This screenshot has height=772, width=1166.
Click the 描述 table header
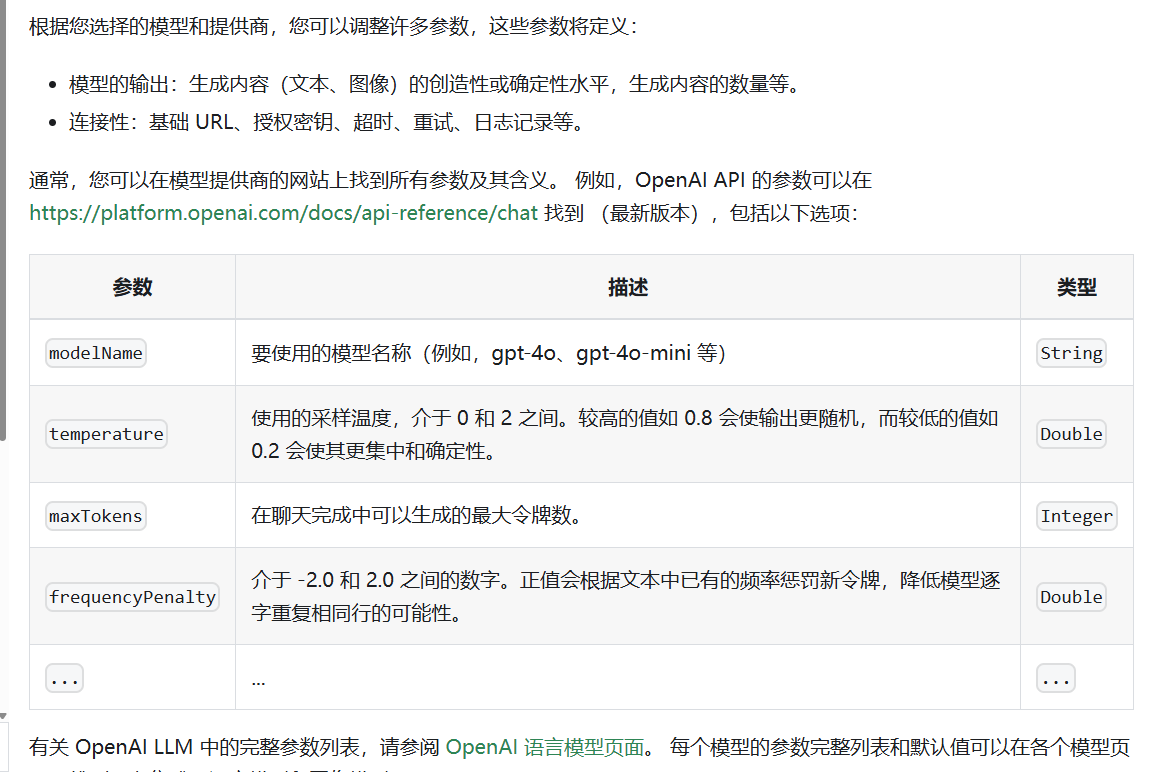point(627,287)
